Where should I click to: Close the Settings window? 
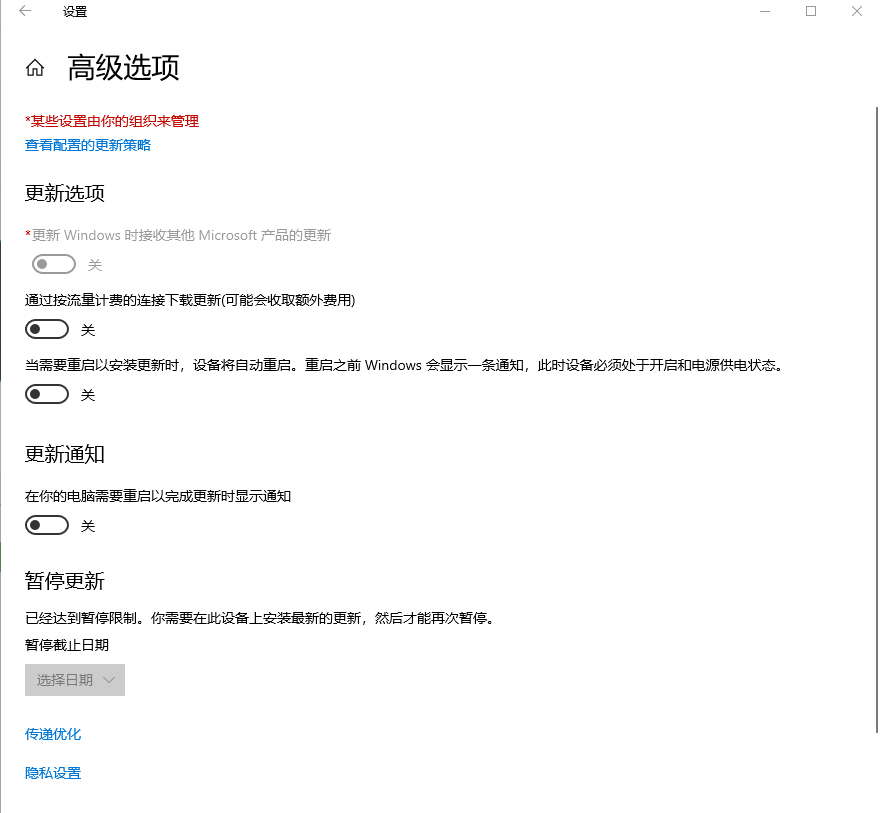[857, 11]
